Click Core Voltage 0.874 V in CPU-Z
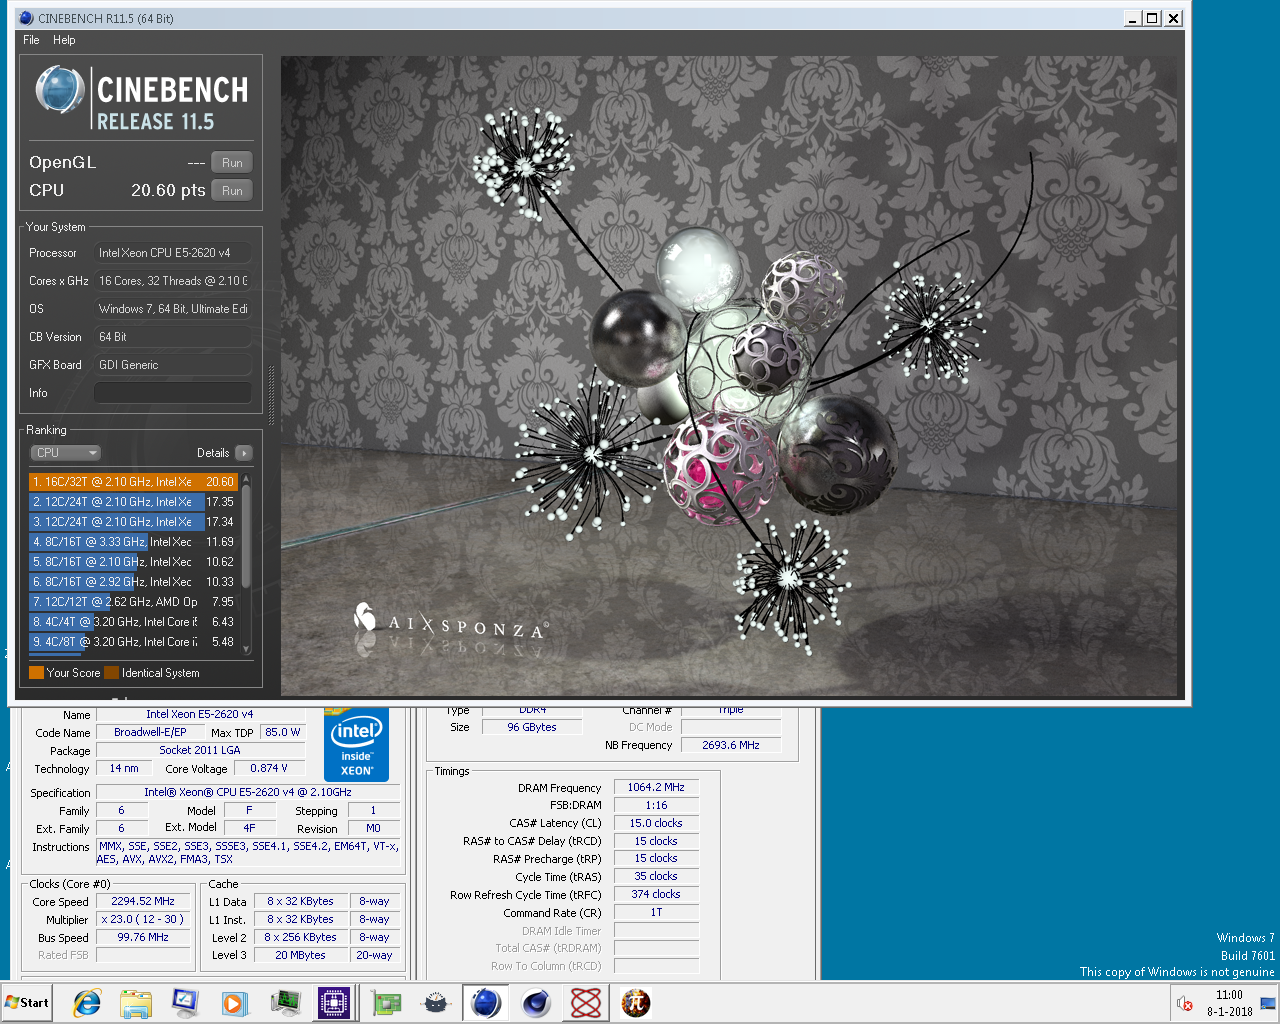1280x1024 pixels. coord(269,768)
